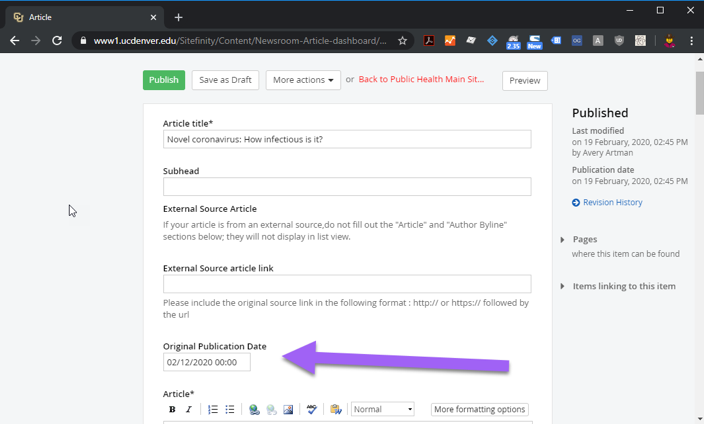Open the Adobe Acrobat extension
The image size is (704, 424).
coord(429,41)
